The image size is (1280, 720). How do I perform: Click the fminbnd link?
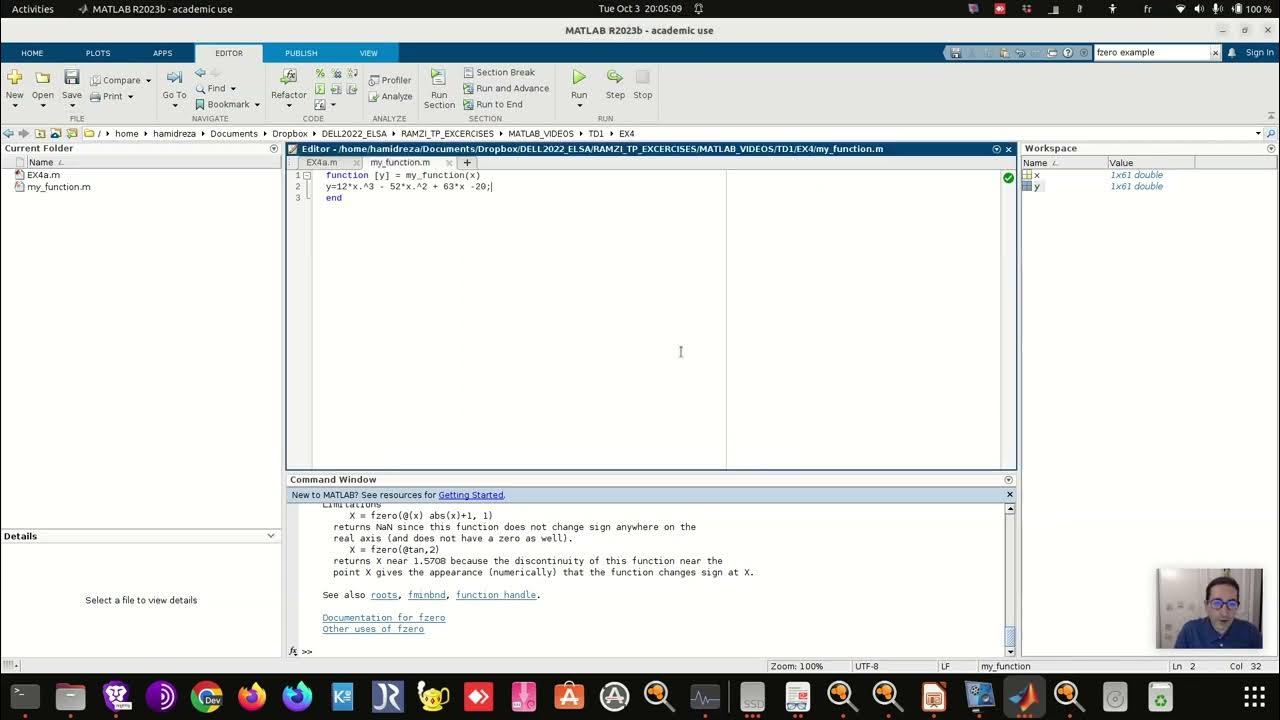tap(427, 595)
